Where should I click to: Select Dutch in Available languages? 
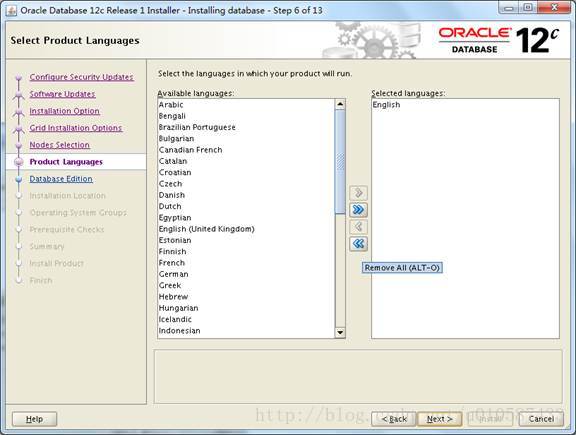click(246, 206)
